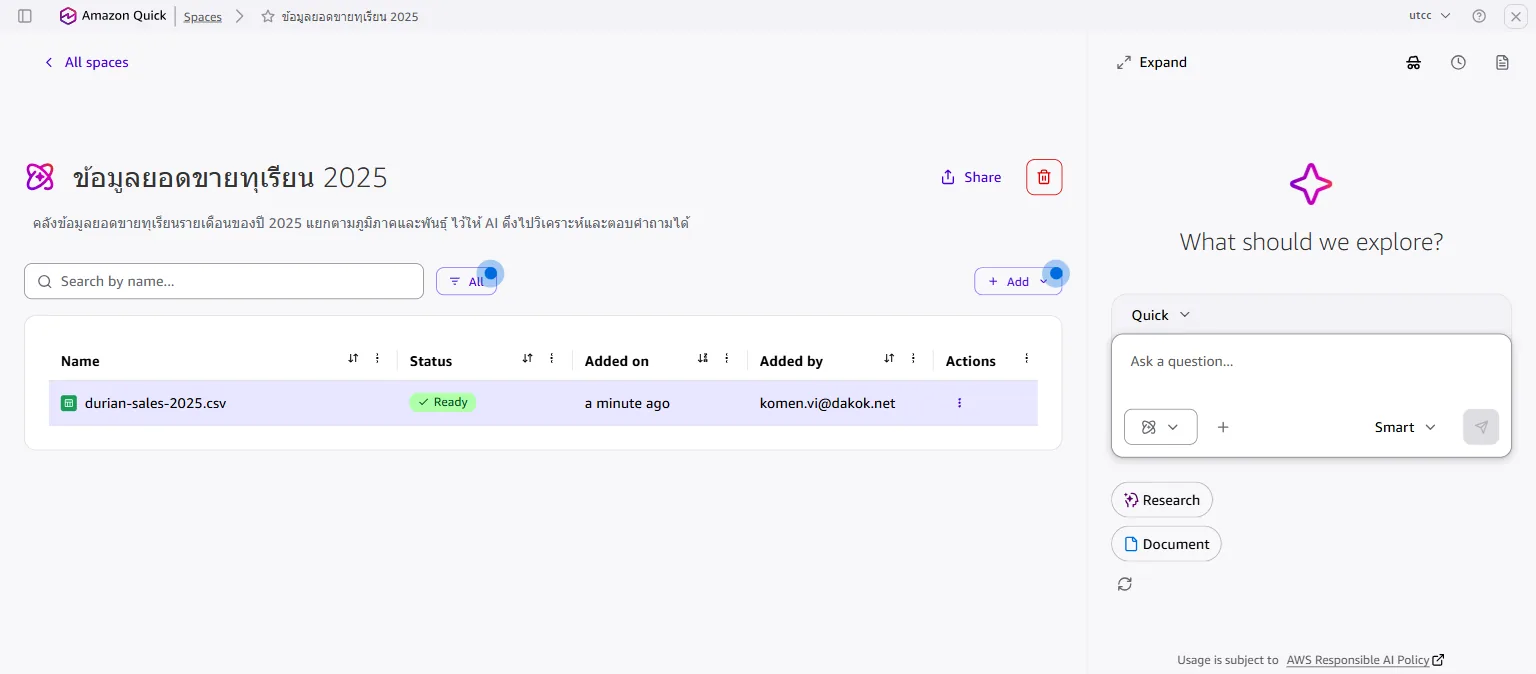Open row actions menu for durian-sales-2025.csv
This screenshot has width=1536, height=674.
pos(959,403)
